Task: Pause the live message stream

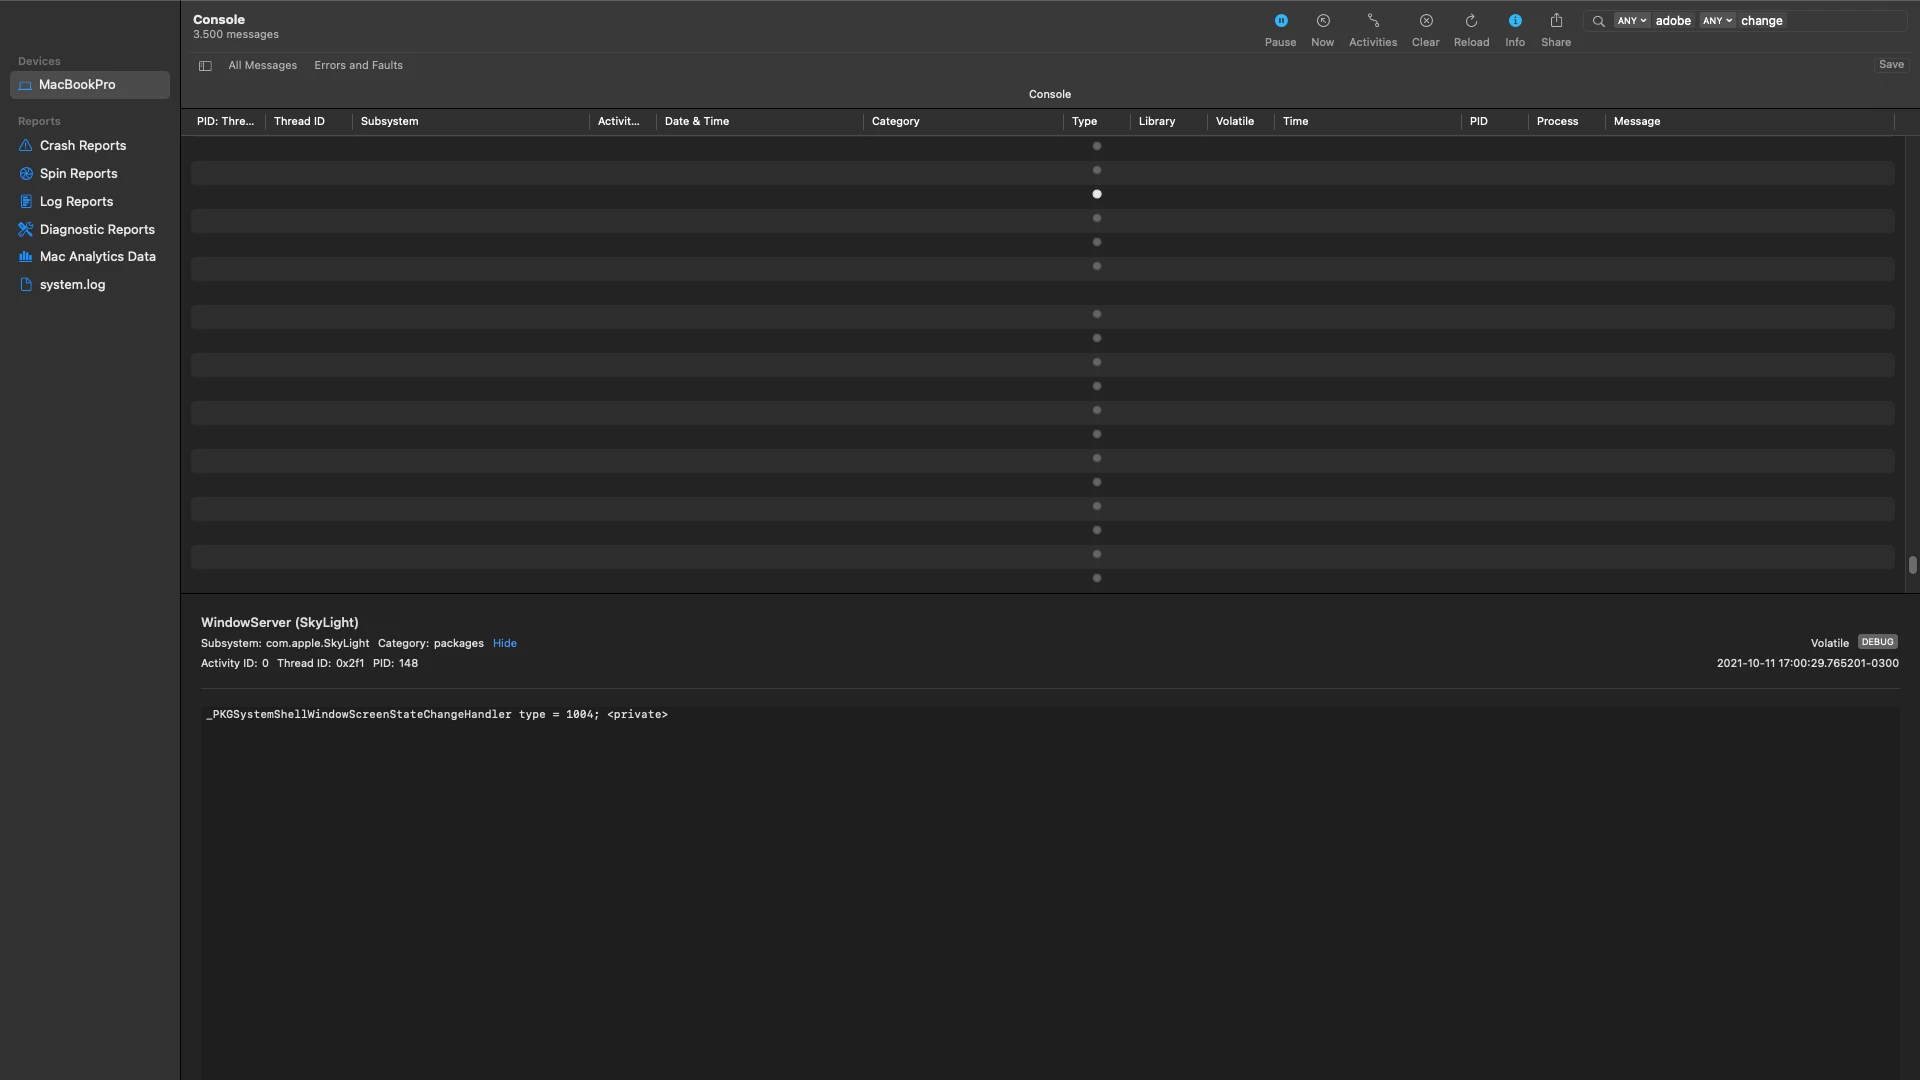Action: pyautogui.click(x=1280, y=21)
